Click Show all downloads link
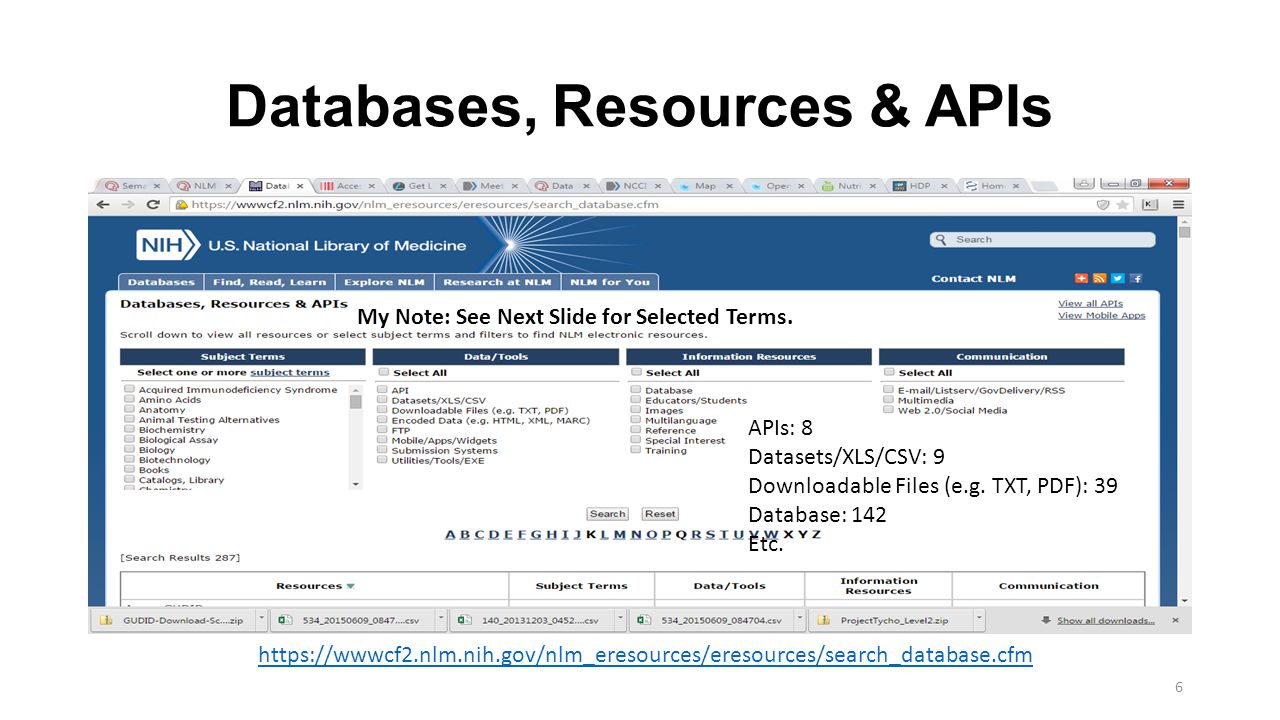This screenshot has width=1280, height=720. 1105,620
